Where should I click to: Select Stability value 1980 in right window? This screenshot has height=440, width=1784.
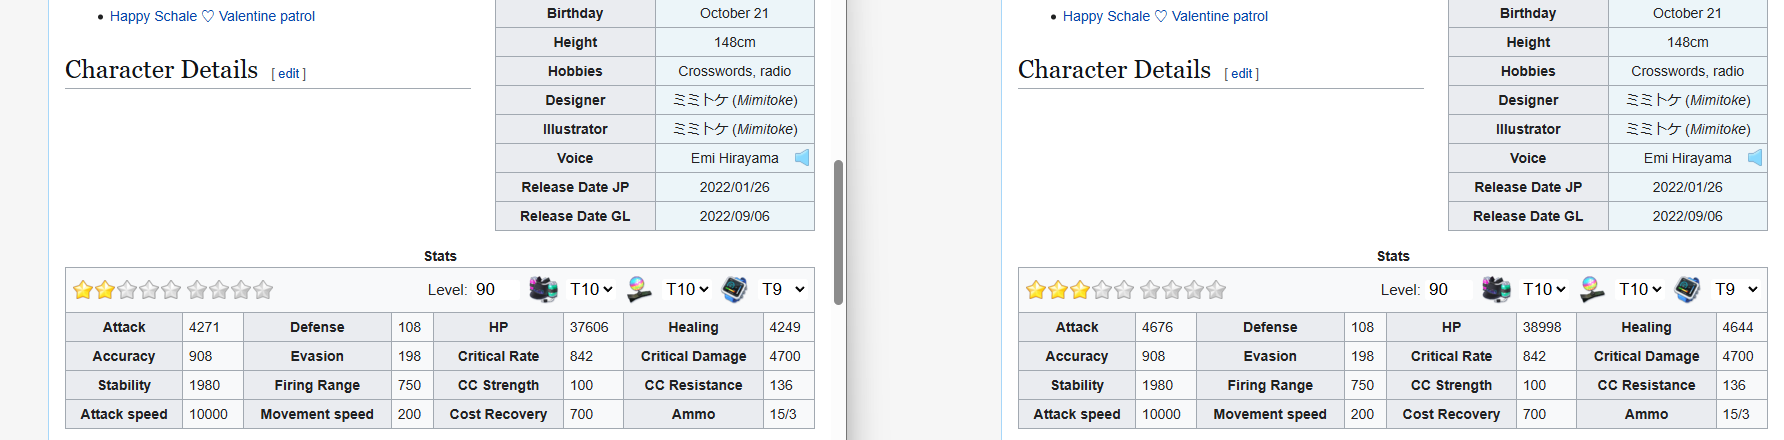pos(1157,385)
